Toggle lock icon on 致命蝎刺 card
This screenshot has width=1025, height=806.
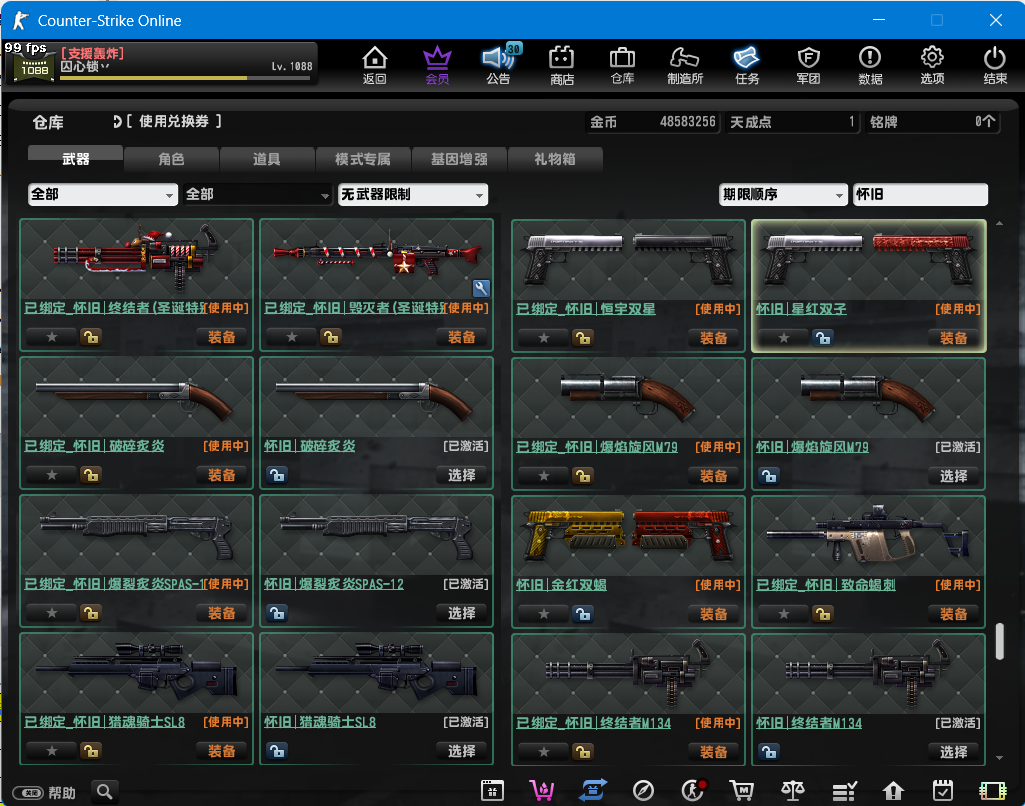822,614
